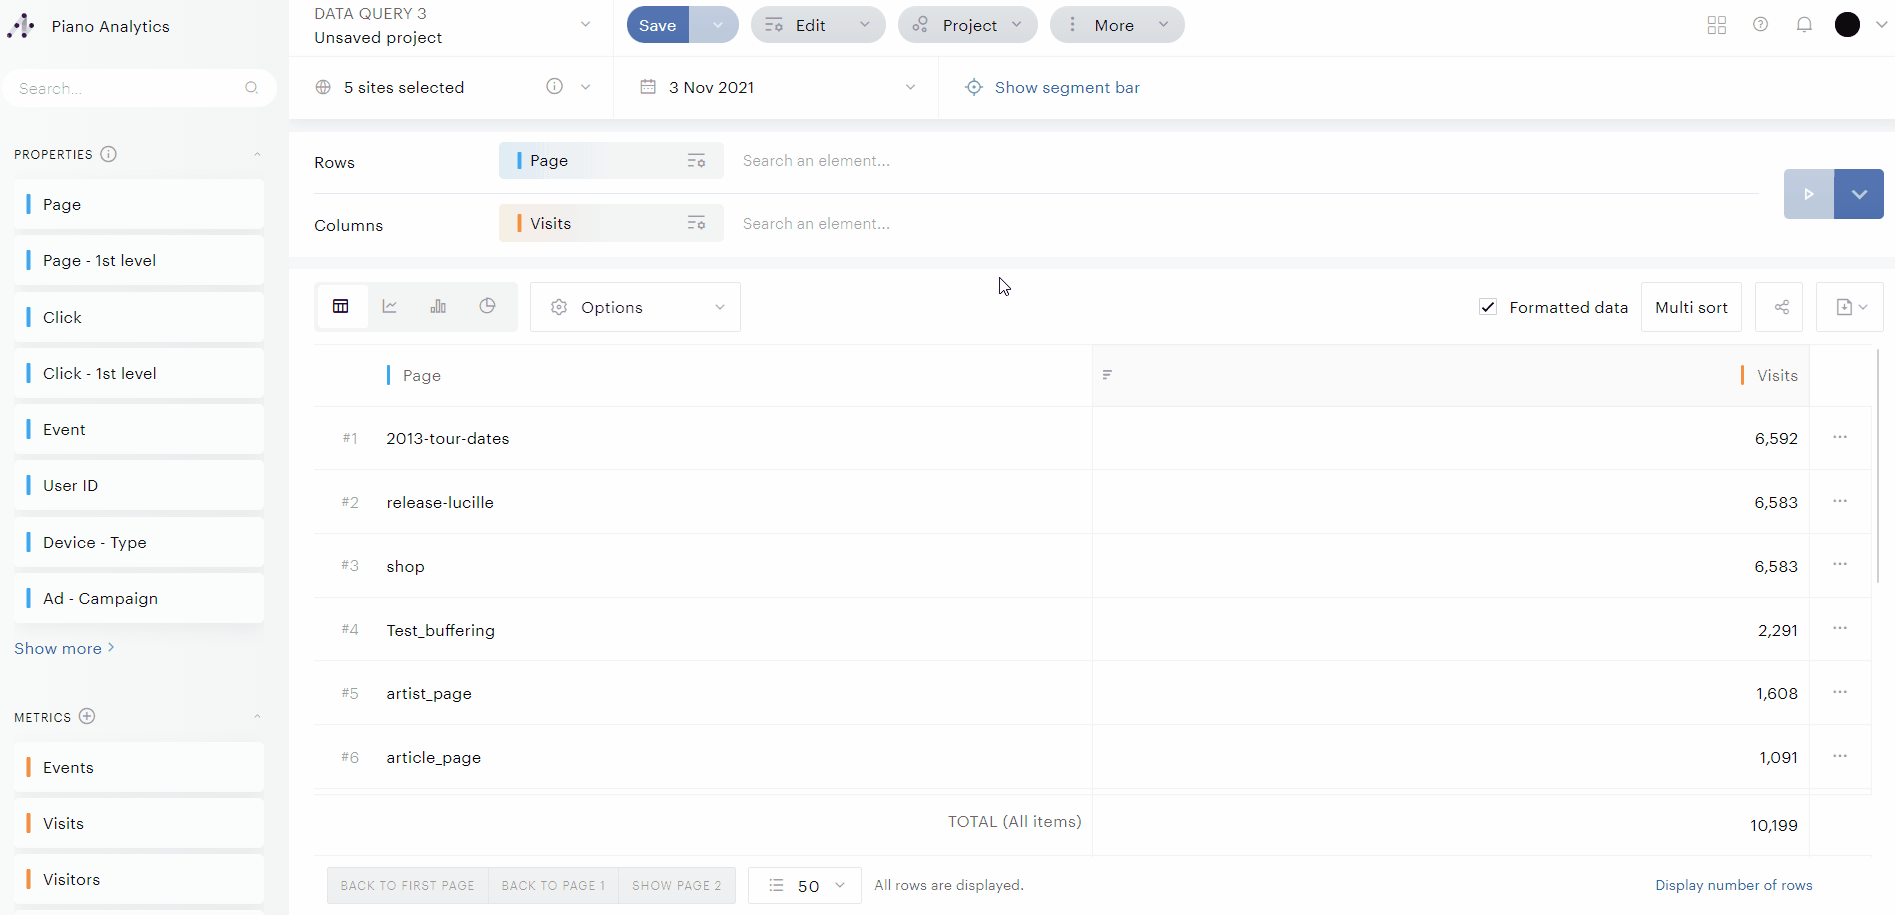The height and width of the screenshot is (915, 1895).
Task: Click the help question mark icon
Action: pos(1760,25)
